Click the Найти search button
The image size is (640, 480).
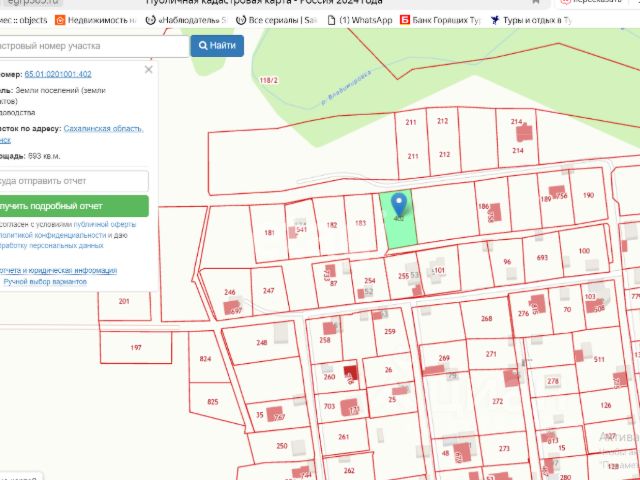coord(217,46)
